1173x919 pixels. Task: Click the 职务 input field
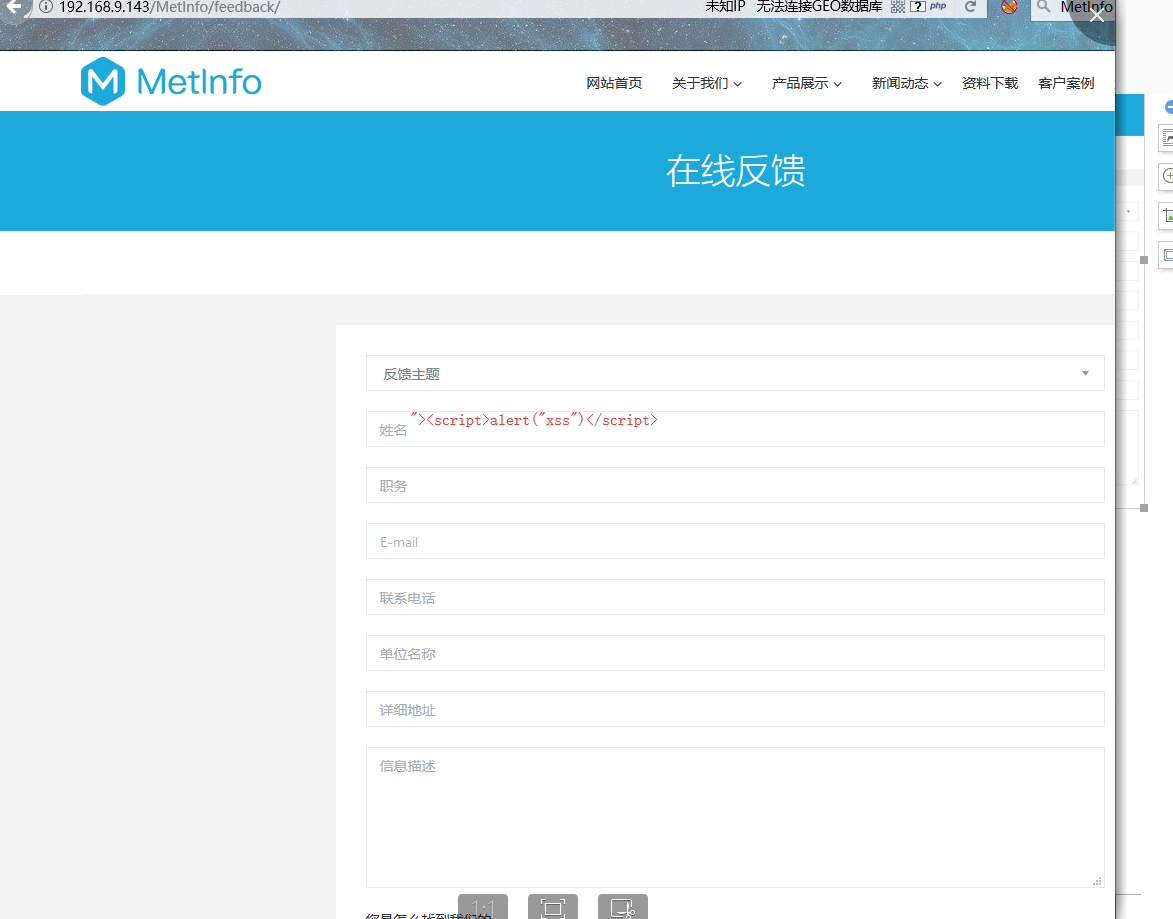tap(735, 486)
